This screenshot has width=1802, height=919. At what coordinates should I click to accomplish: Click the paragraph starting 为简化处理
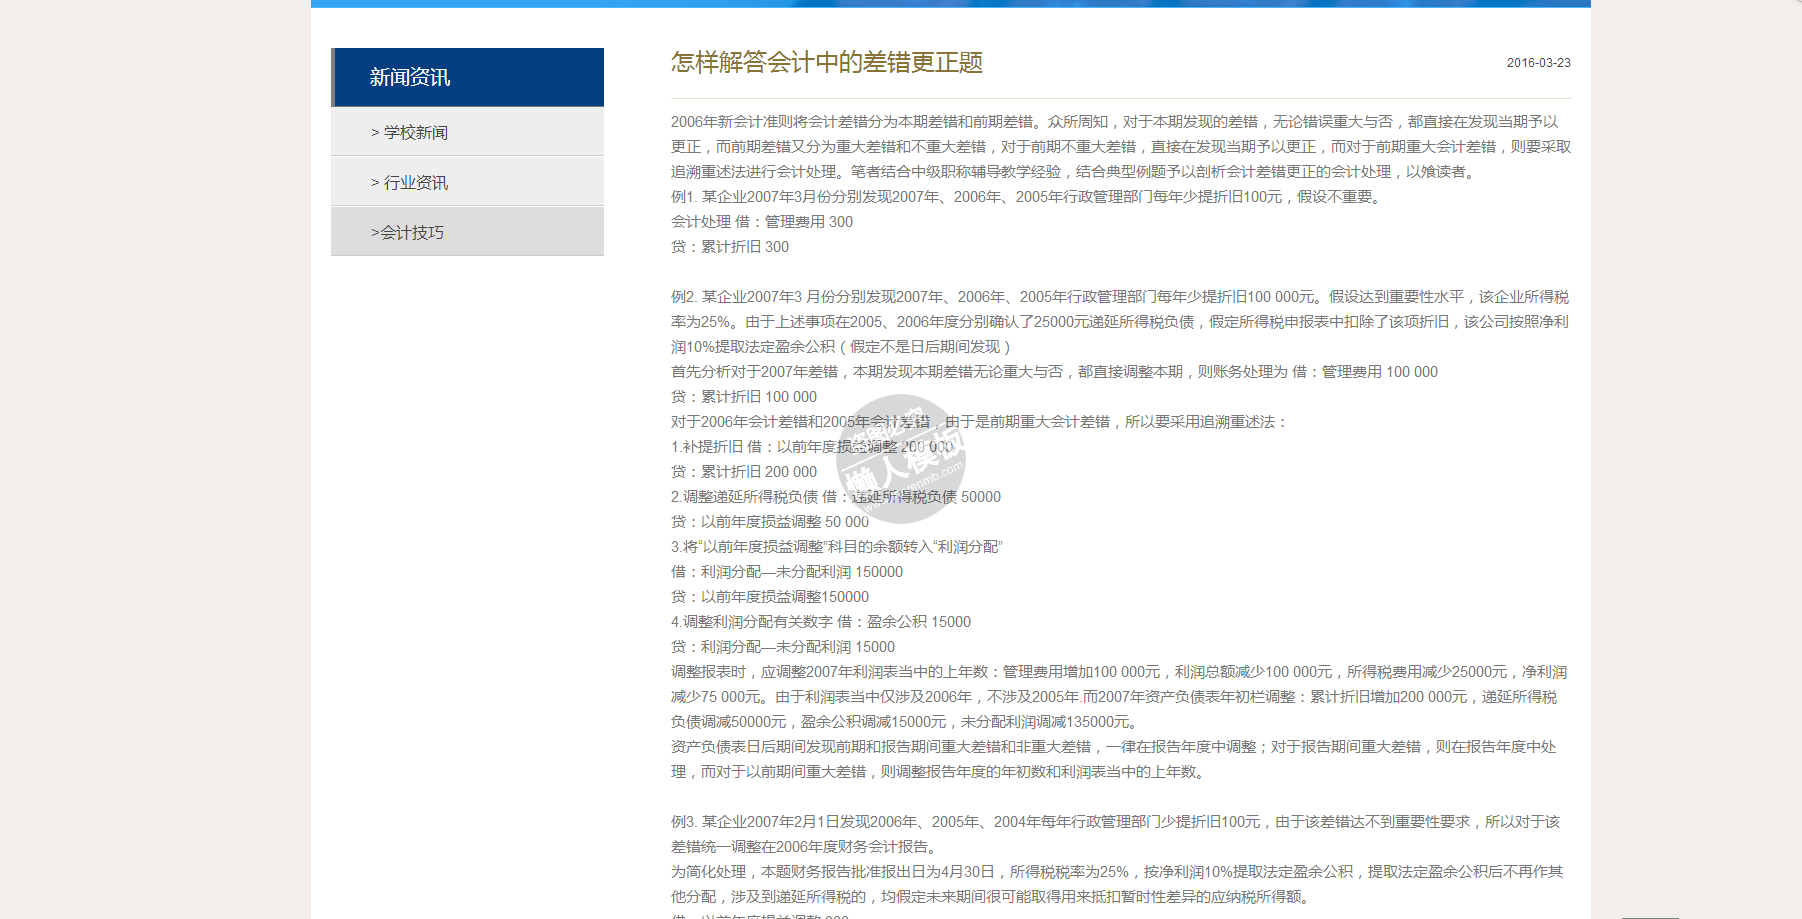pos(1116,884)
